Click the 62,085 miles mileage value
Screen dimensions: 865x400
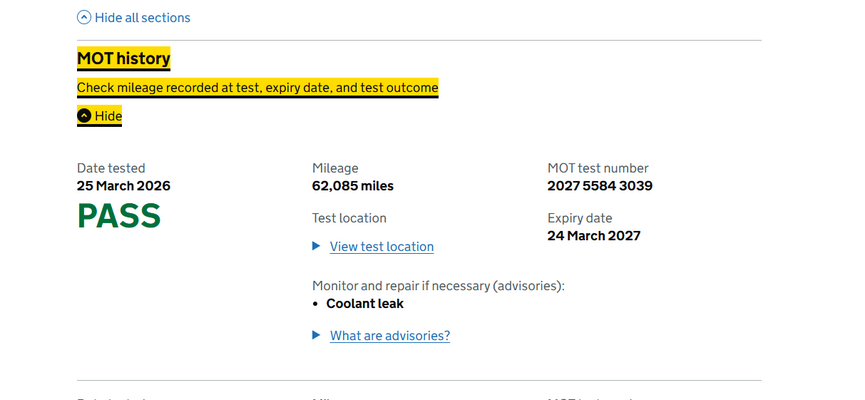[x=352, y=186]
